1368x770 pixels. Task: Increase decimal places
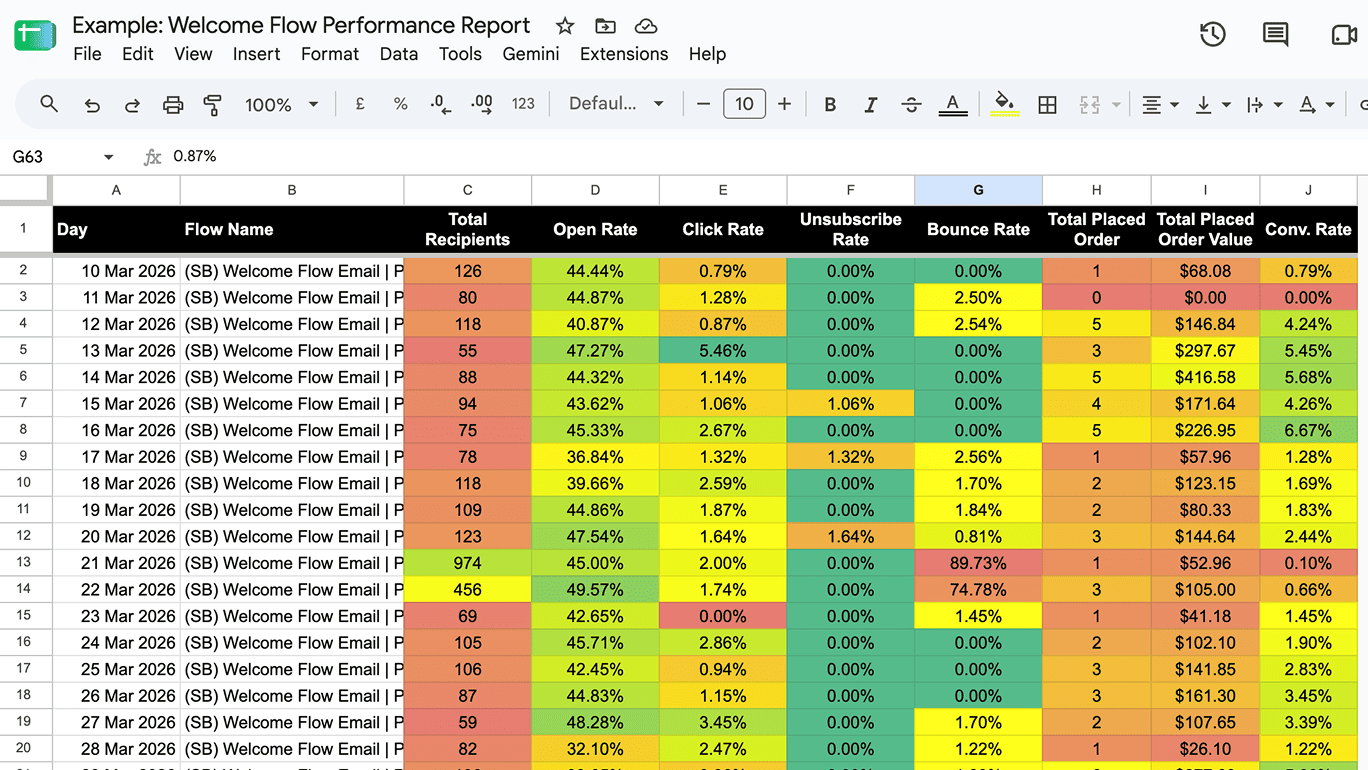tap(481, 104)
